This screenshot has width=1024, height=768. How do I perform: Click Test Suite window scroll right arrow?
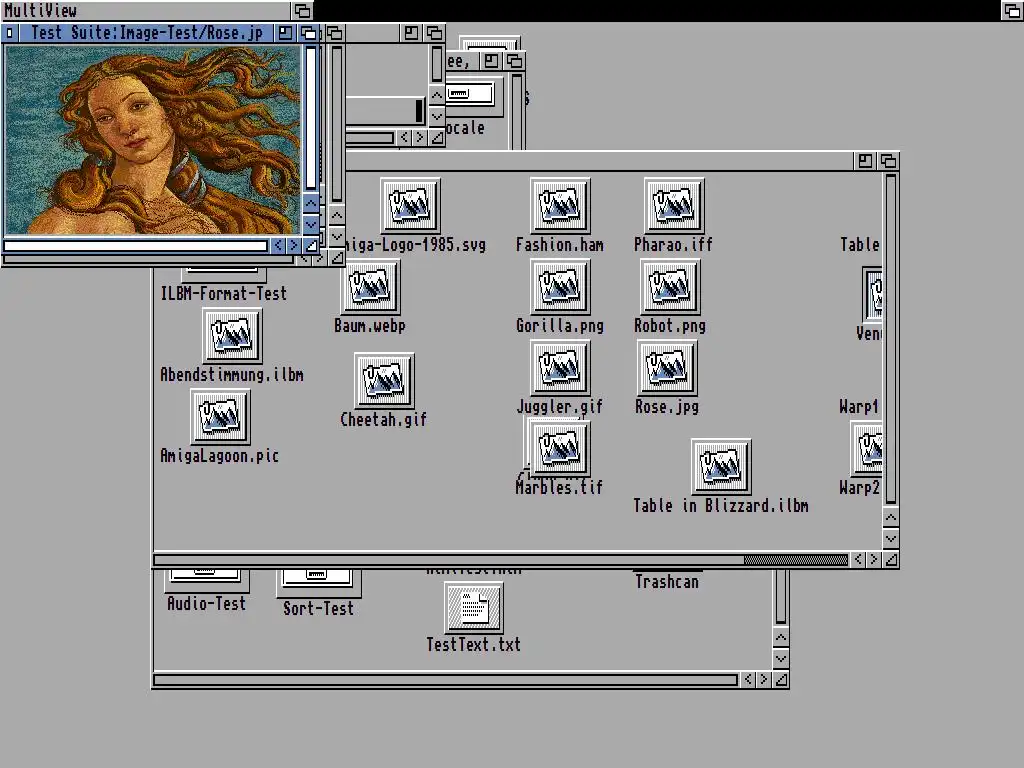pyautogui.click(x=764, y=680)
